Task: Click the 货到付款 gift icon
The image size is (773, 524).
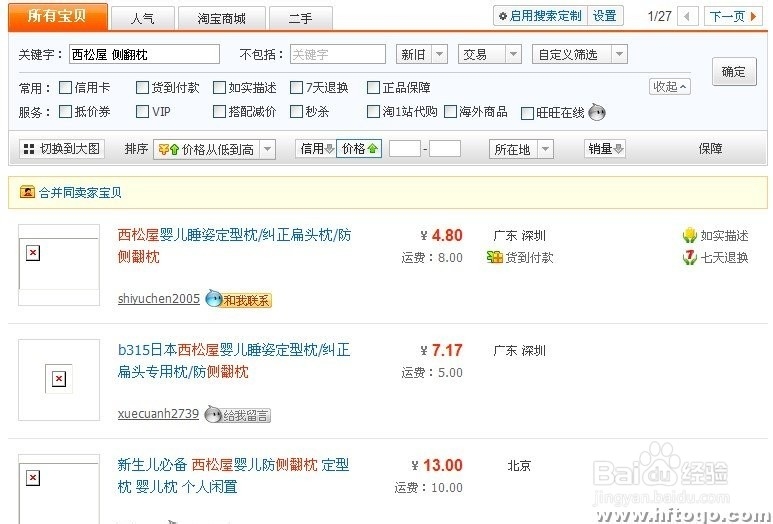Action: (x=494, y=257)
